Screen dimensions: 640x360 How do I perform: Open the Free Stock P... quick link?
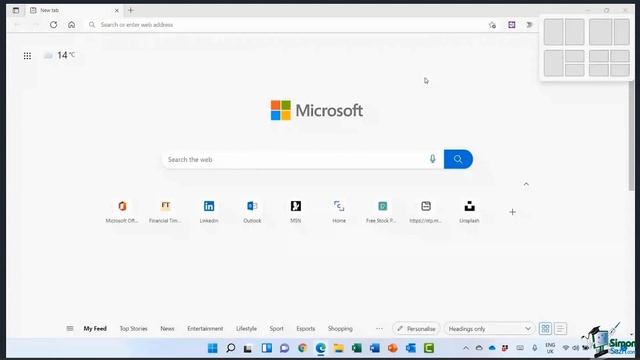(x=382, y=211)
